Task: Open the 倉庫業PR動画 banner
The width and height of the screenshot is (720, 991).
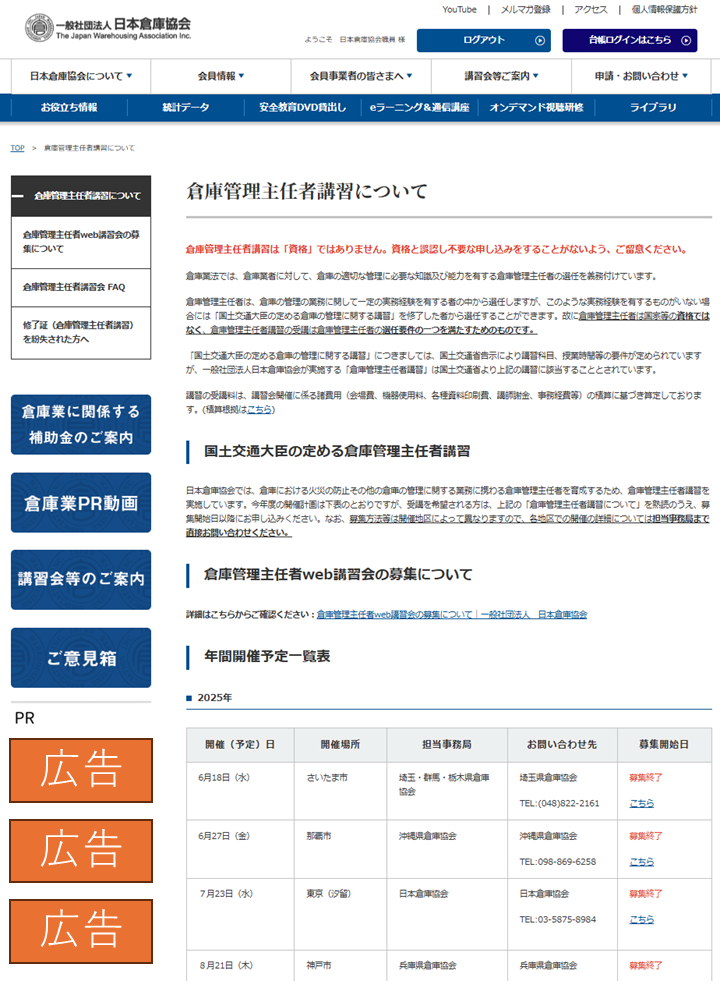Action: [81, 503]
